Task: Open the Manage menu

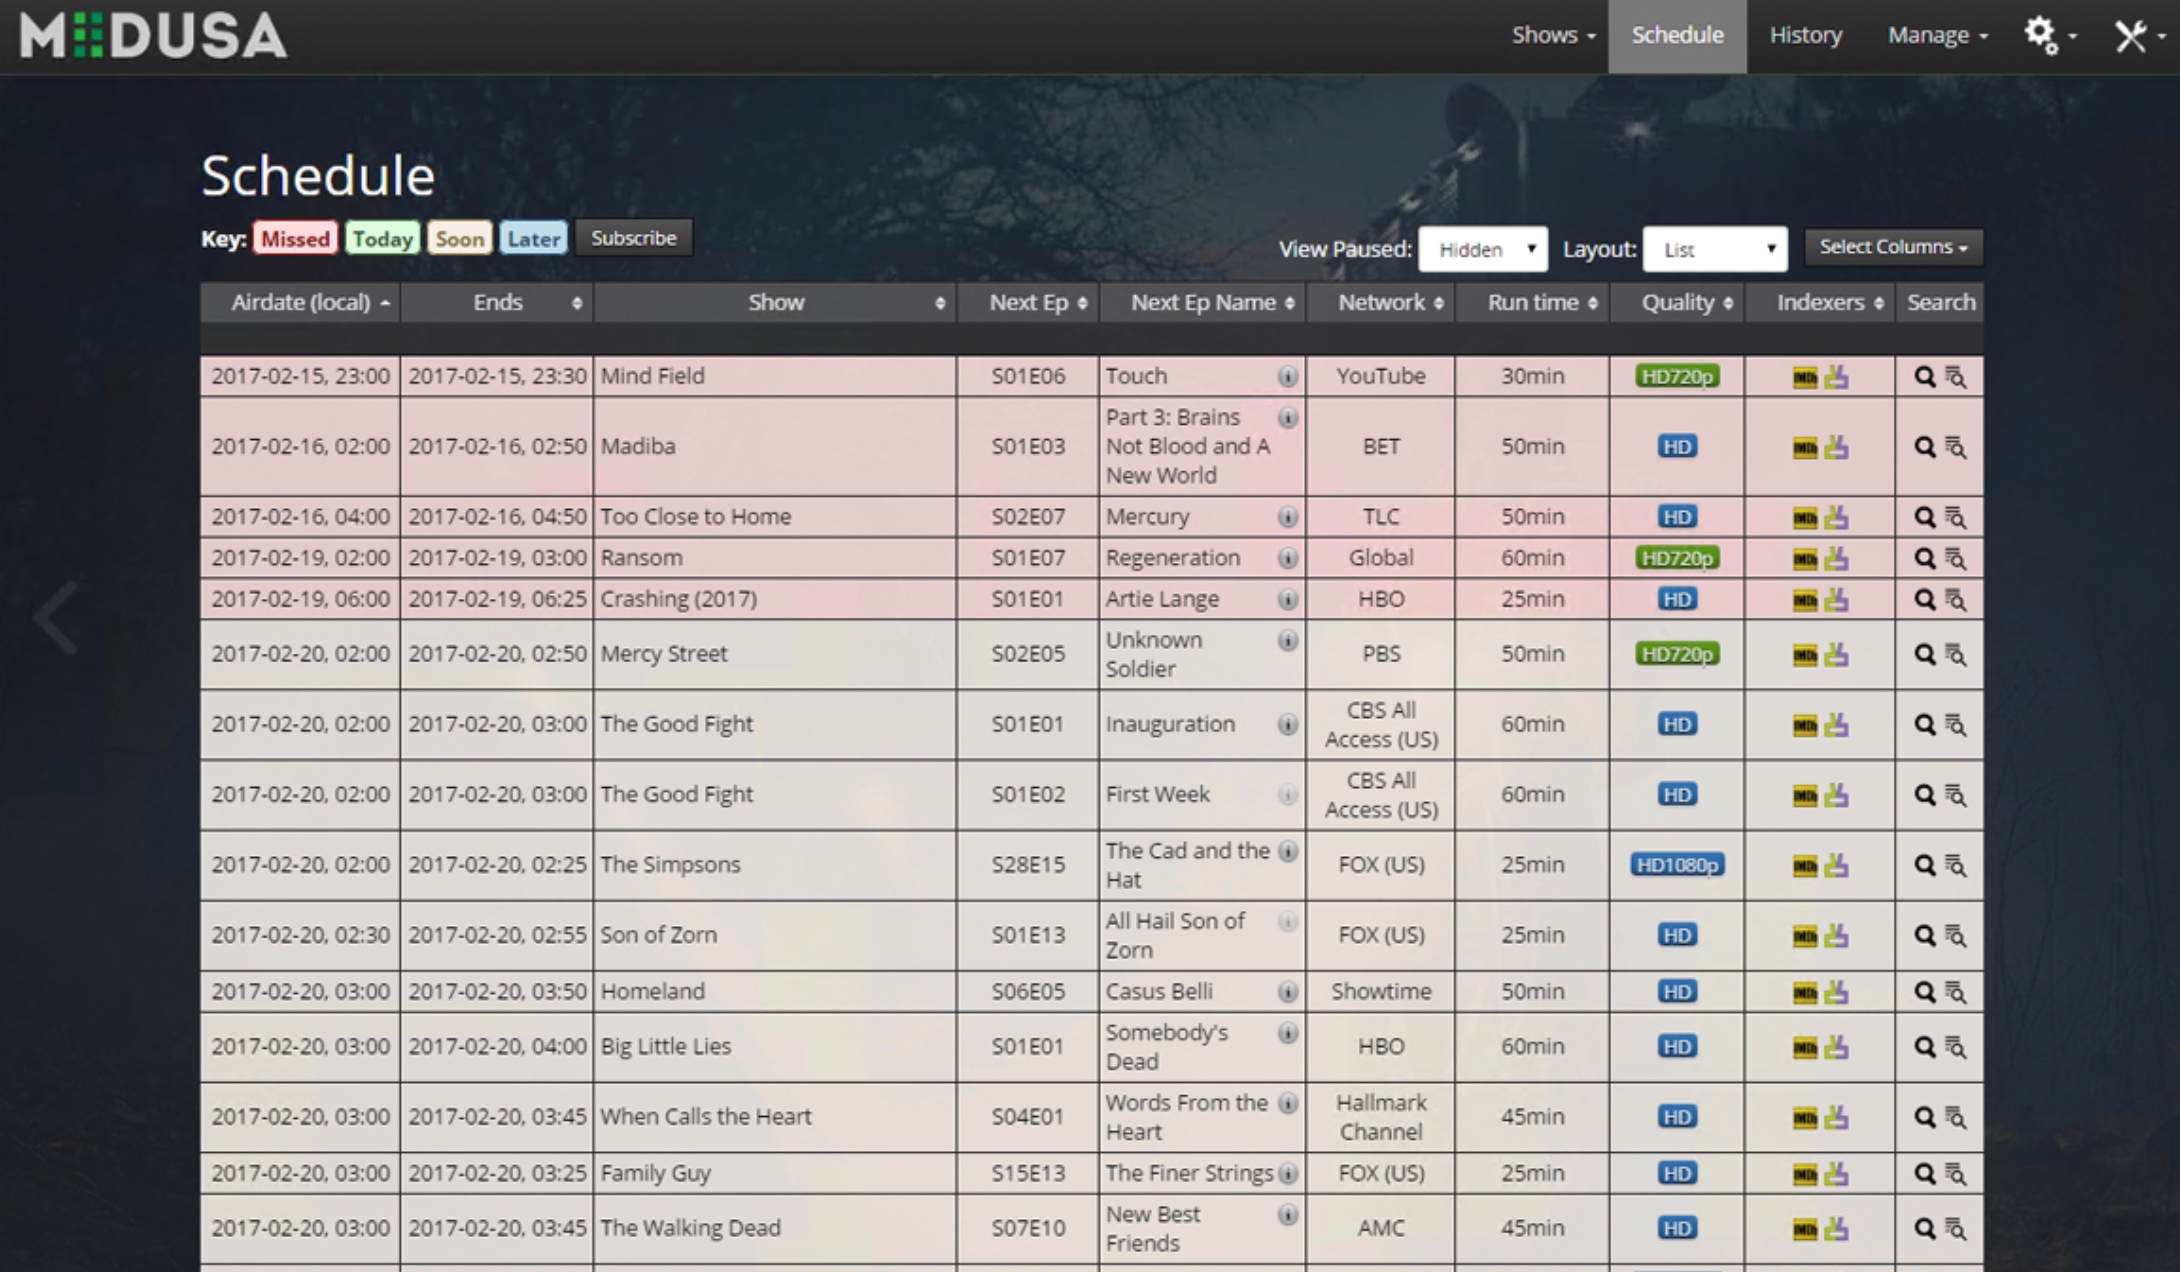Action: 1937,35
